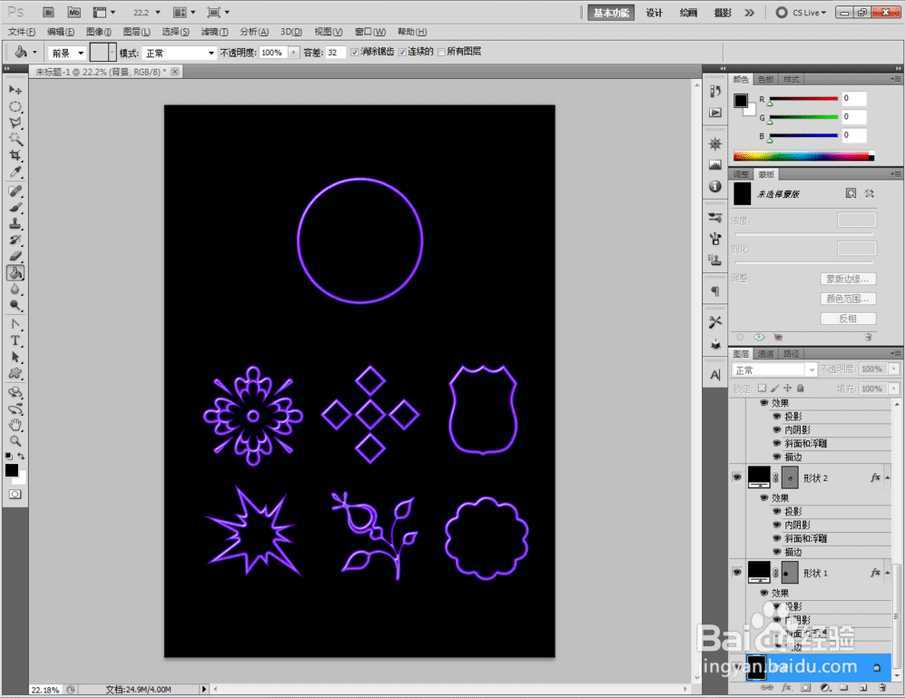Viewport: 905px width, 698px height.
Task: Open the layer blend mode 正常 dropdown
Action: (x=774, y=370)
